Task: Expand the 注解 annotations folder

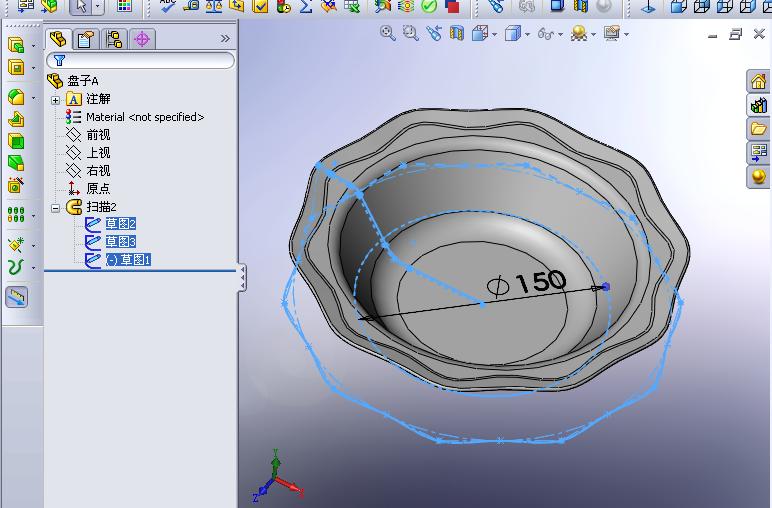Action: click(x=56, y=100)
